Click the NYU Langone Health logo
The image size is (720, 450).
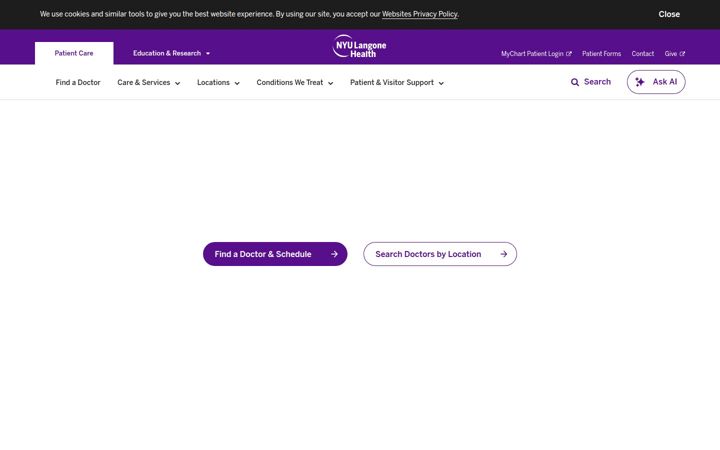coord(360,46)
